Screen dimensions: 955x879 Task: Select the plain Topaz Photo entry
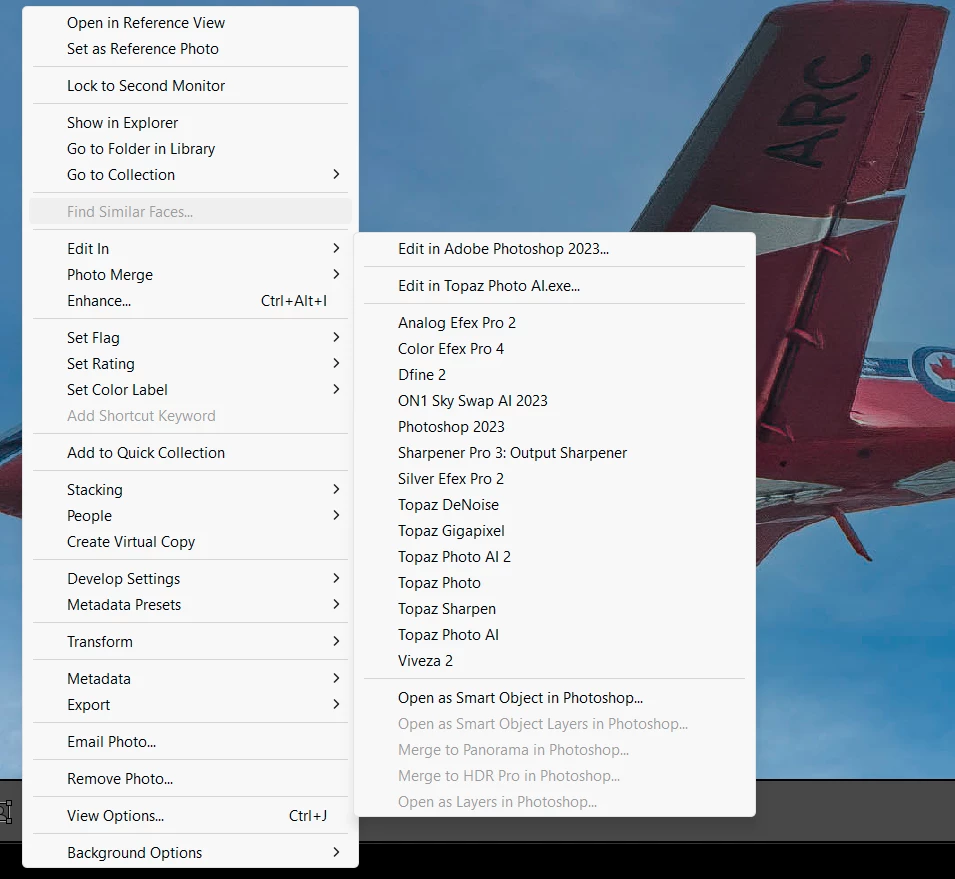554,583
